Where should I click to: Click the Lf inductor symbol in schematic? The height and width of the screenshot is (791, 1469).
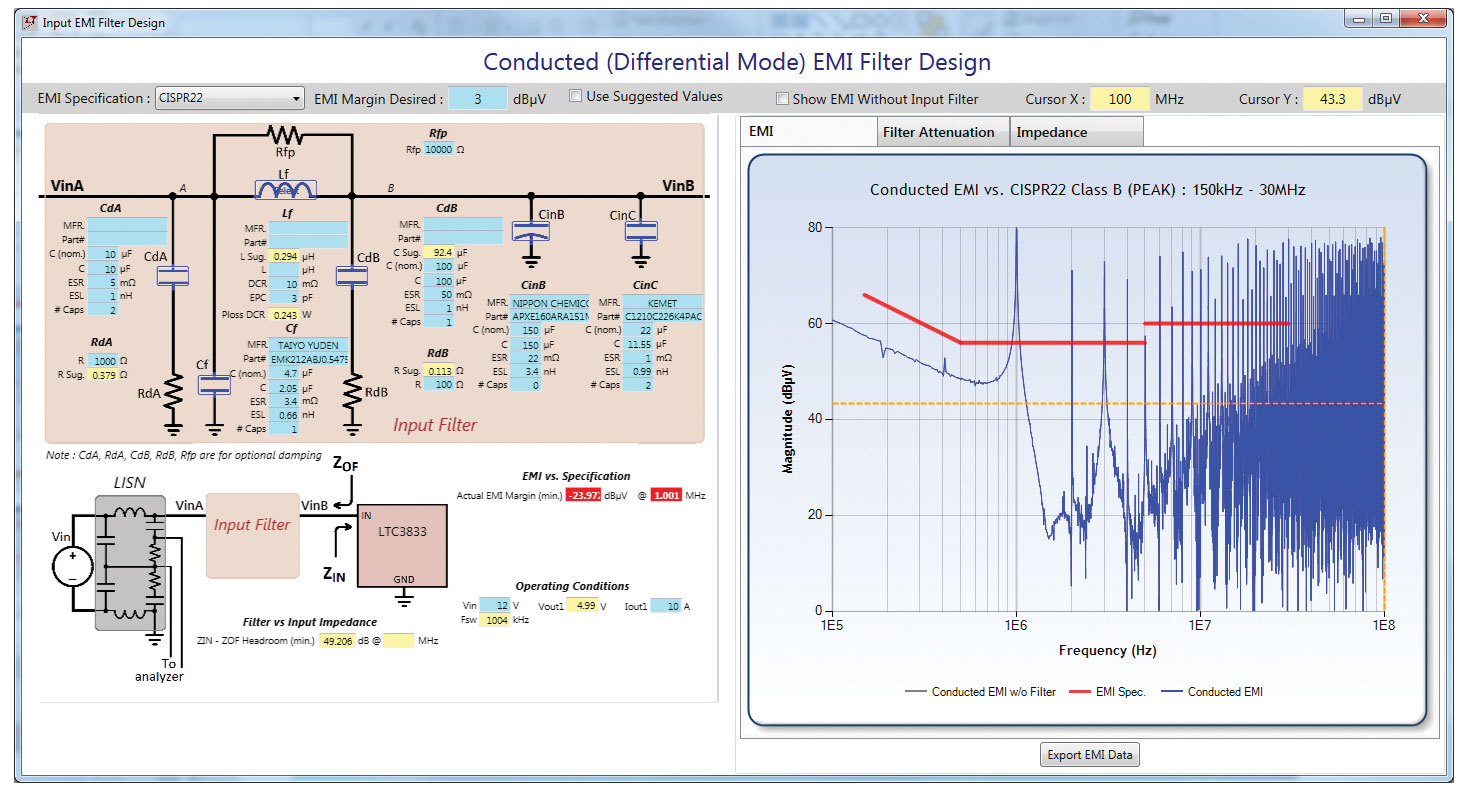coord(287,190)
